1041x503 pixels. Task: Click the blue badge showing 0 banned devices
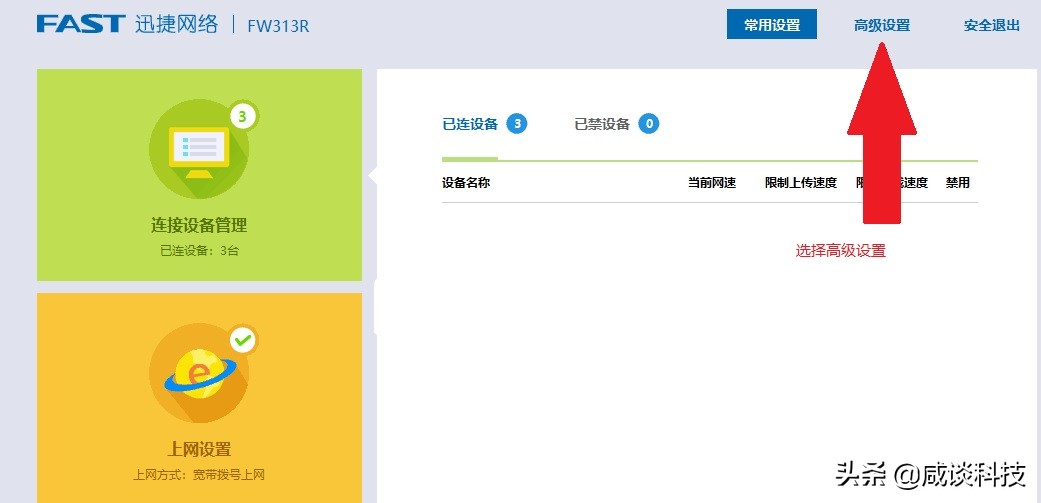coord(649,123)
